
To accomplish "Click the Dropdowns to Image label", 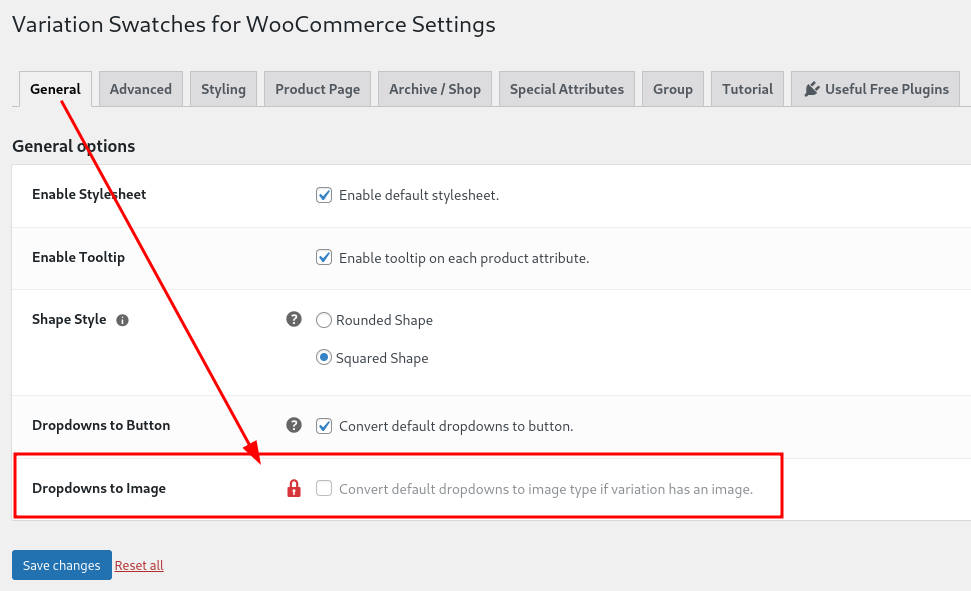I will (x=99, y=488).
